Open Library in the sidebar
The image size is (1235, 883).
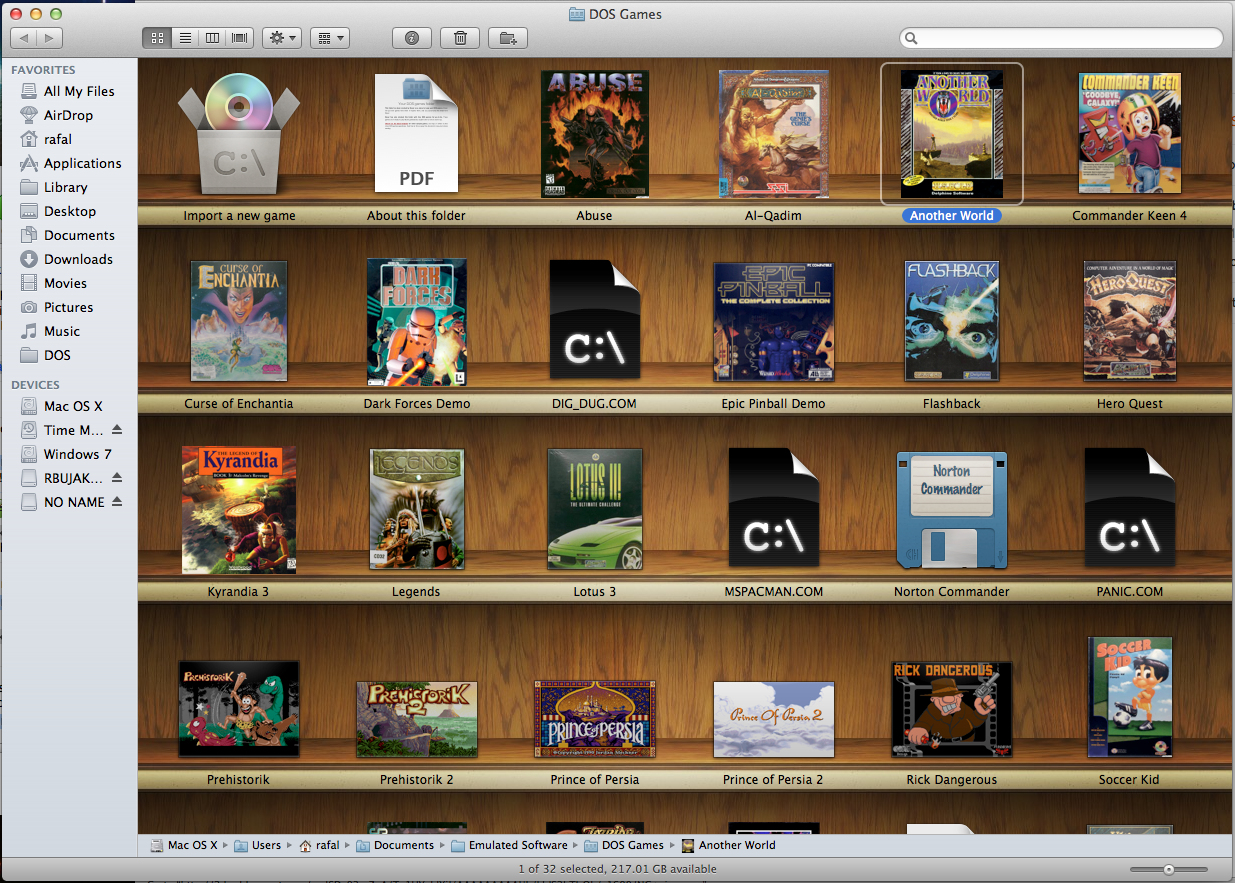coord(68,187)
